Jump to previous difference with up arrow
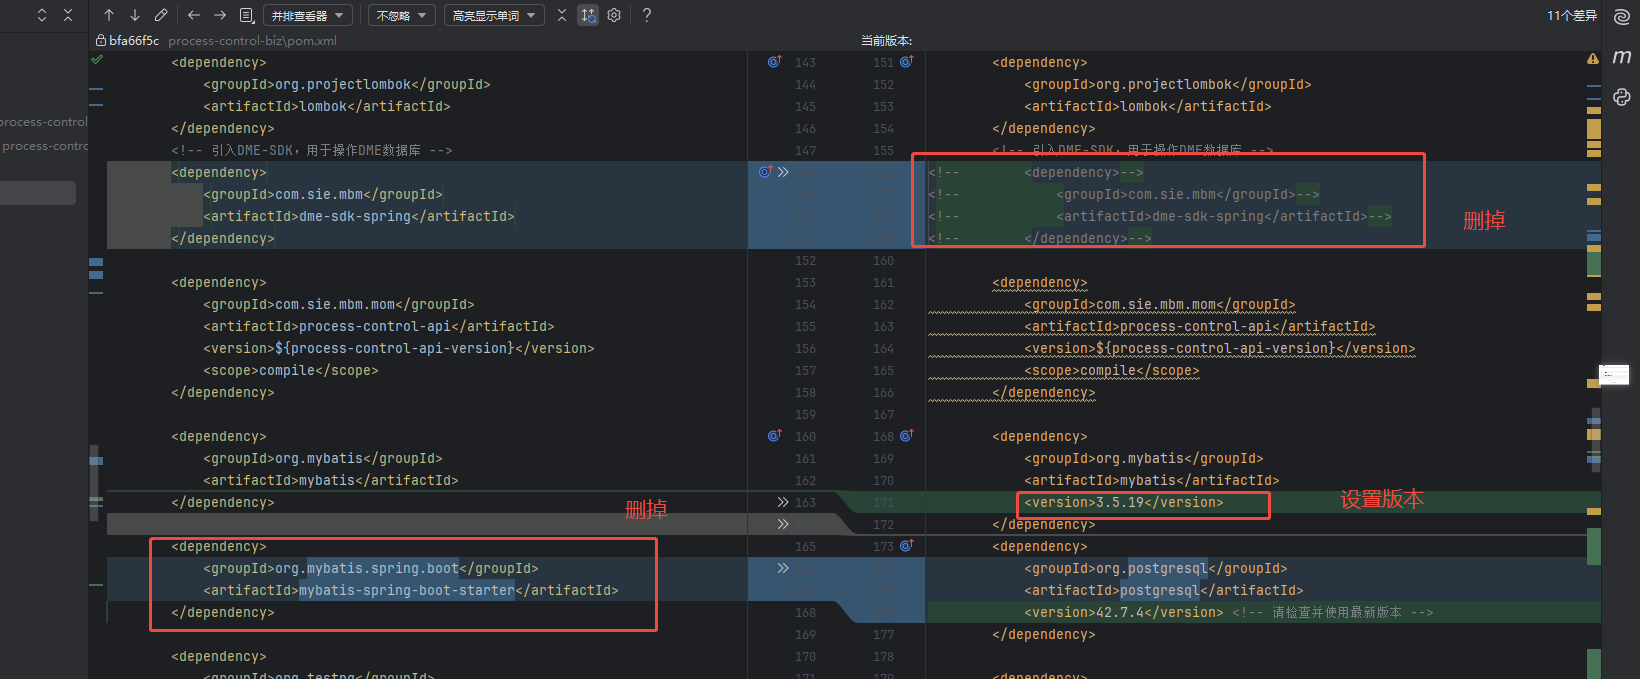Viewport: 1640px width, 679px height. tap(109, 15)
